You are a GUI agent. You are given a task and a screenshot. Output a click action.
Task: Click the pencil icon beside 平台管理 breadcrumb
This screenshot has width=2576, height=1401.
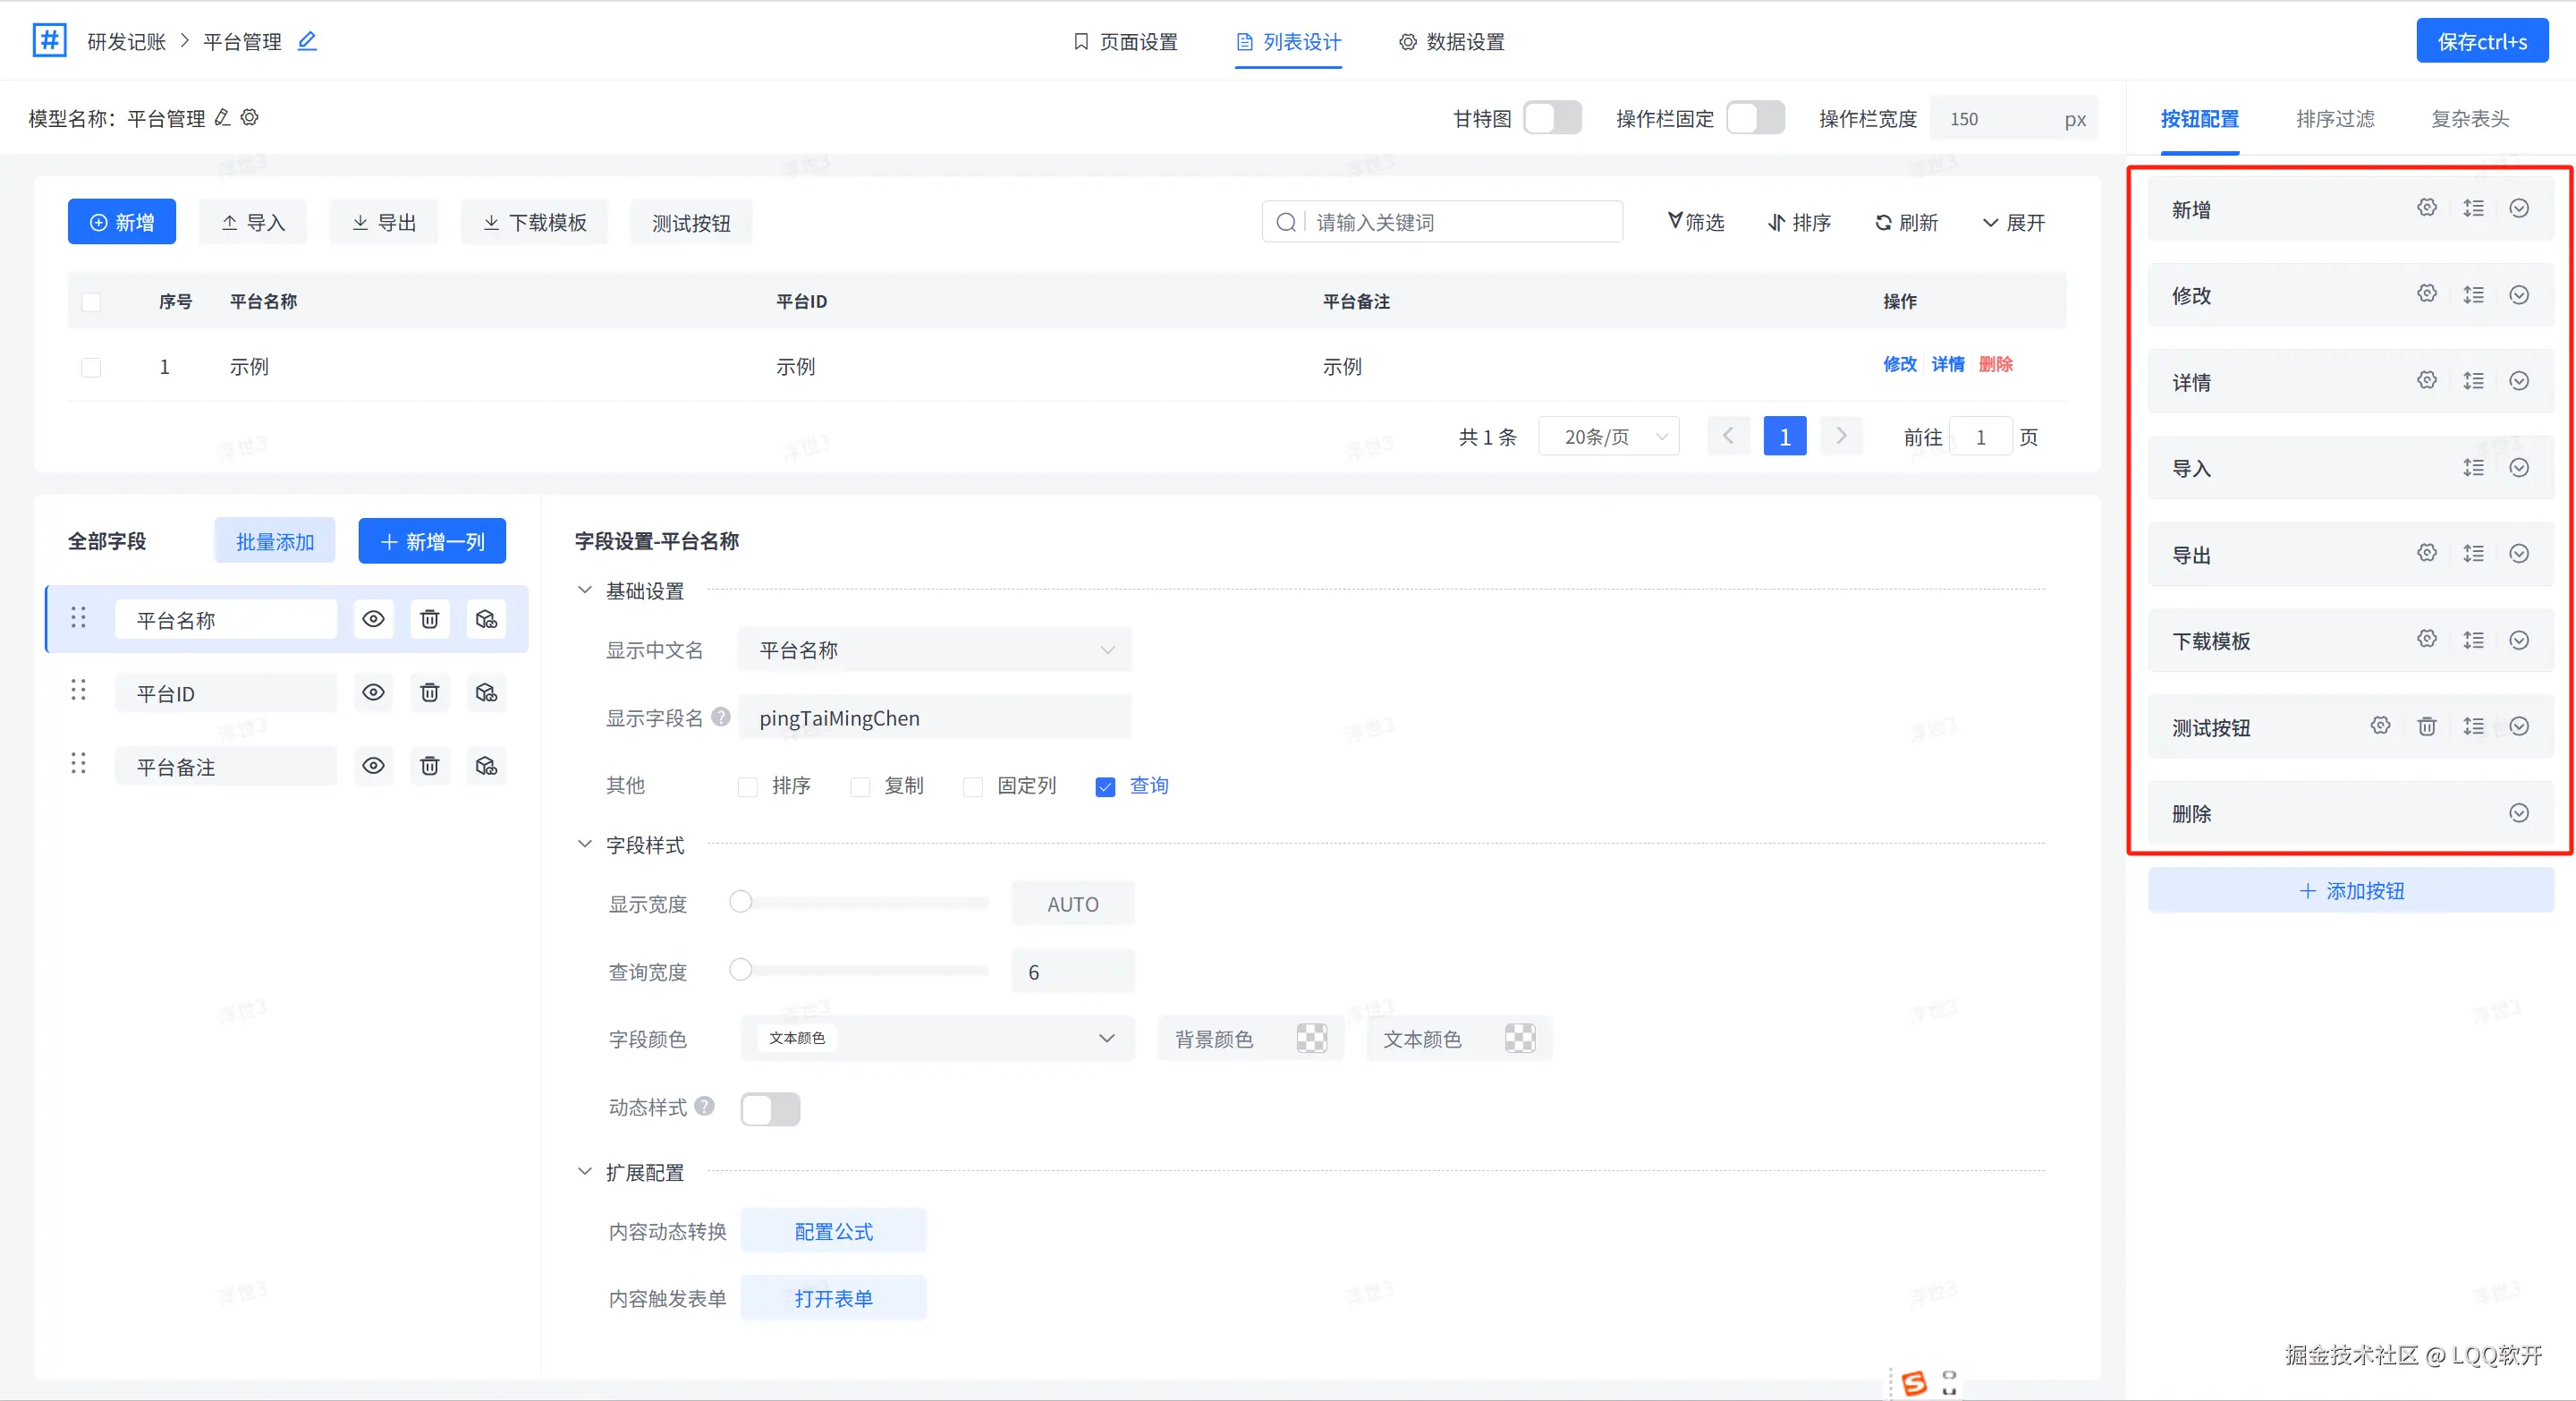[x=307, y=41]
